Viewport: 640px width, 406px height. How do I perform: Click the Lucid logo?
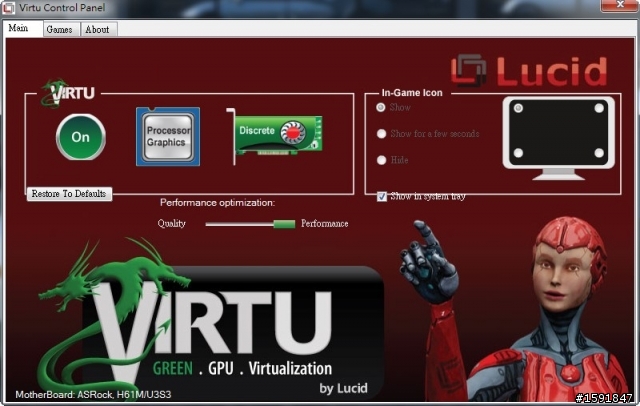point(529,71)
